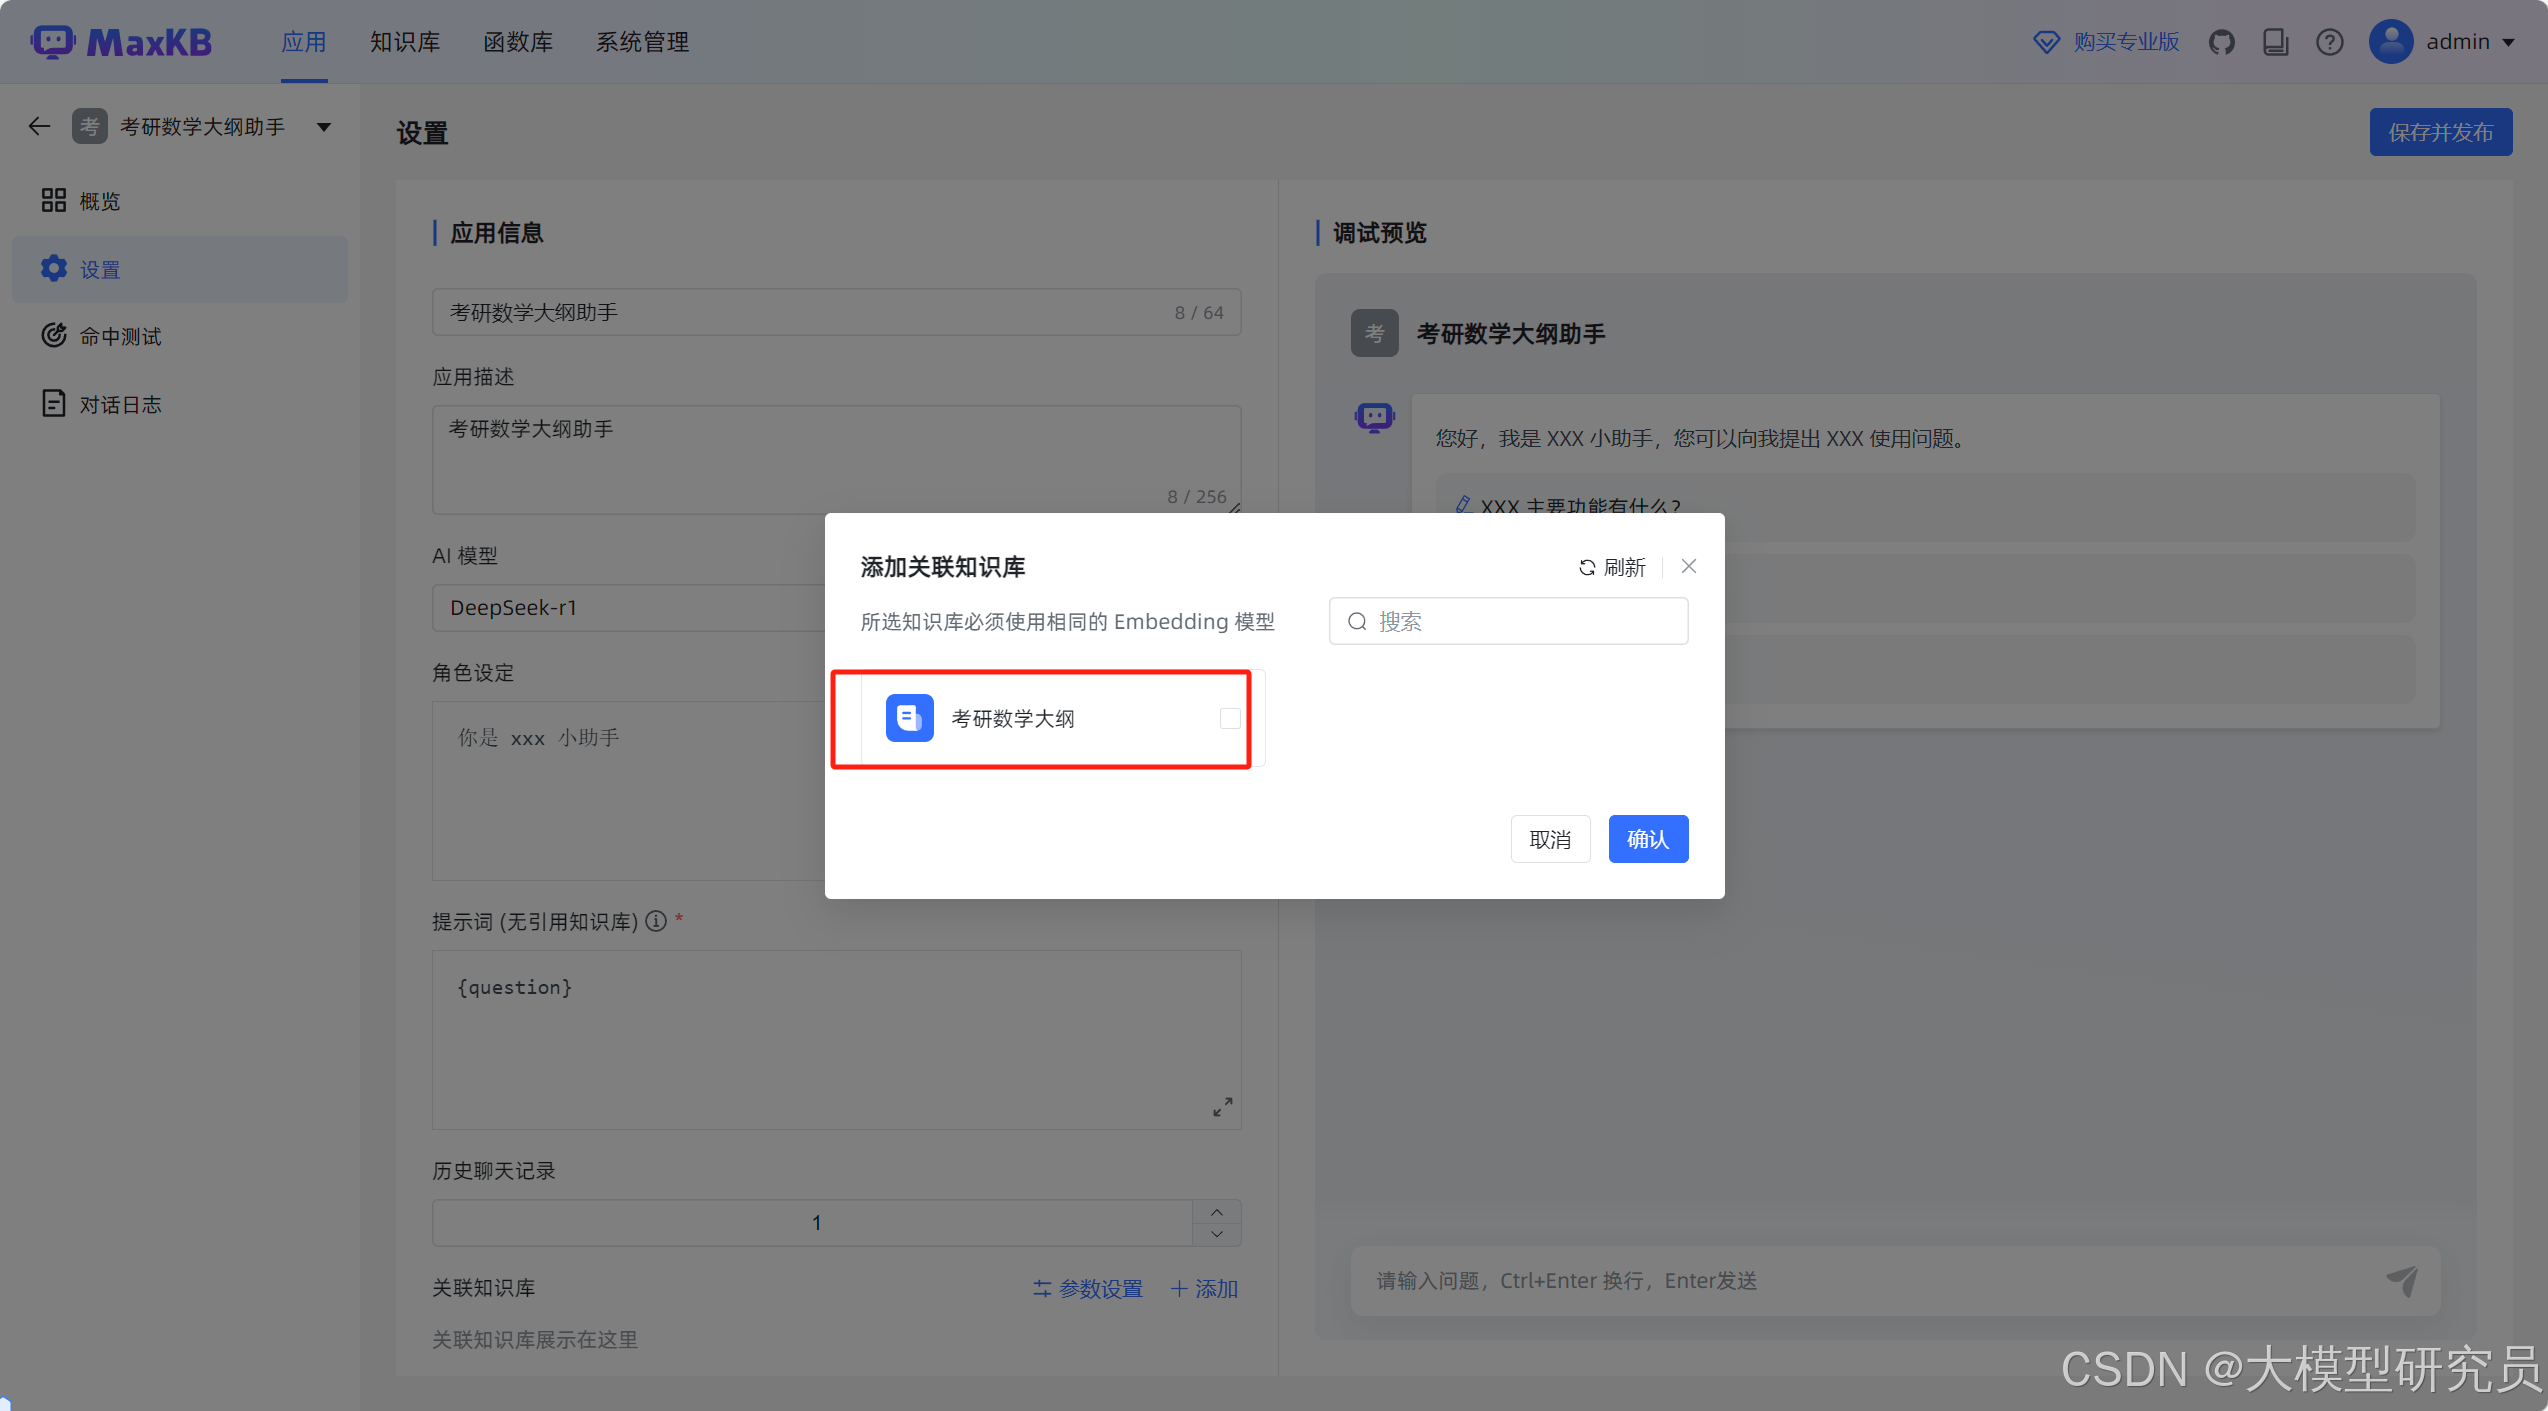Click the refresh icon in dialog
The height and width of the screenshot is (1411, 2548).
click(x=1586, y=567)
